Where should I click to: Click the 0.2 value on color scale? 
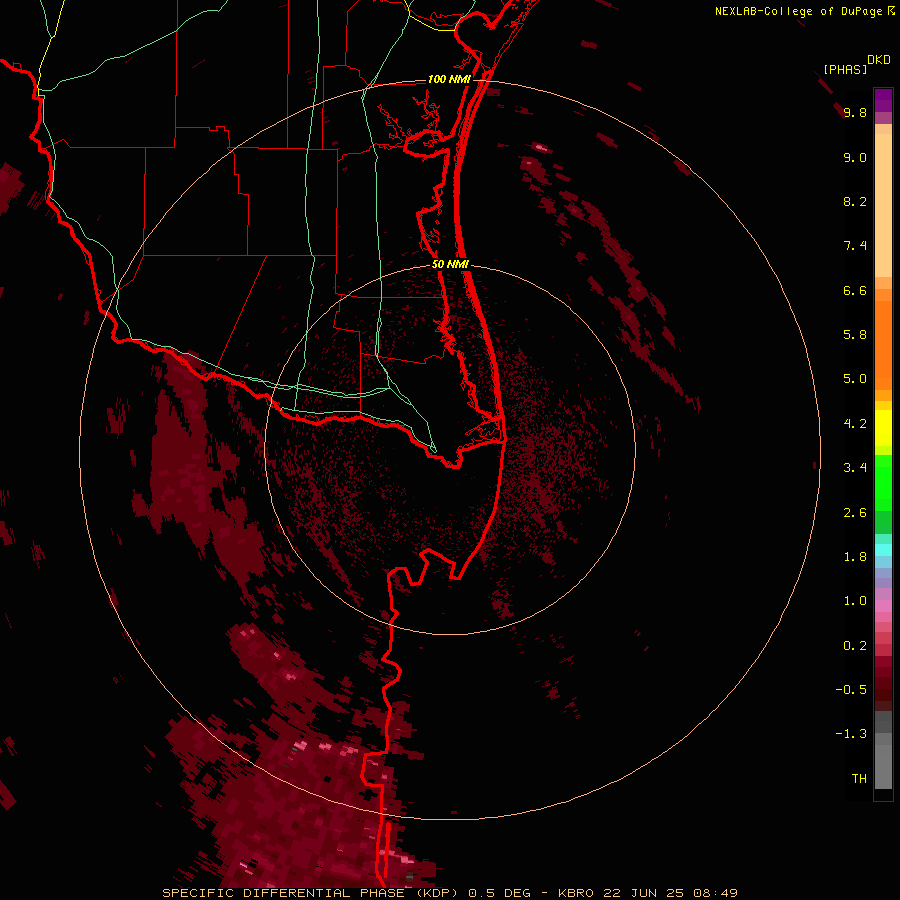[x=855, y=646]
